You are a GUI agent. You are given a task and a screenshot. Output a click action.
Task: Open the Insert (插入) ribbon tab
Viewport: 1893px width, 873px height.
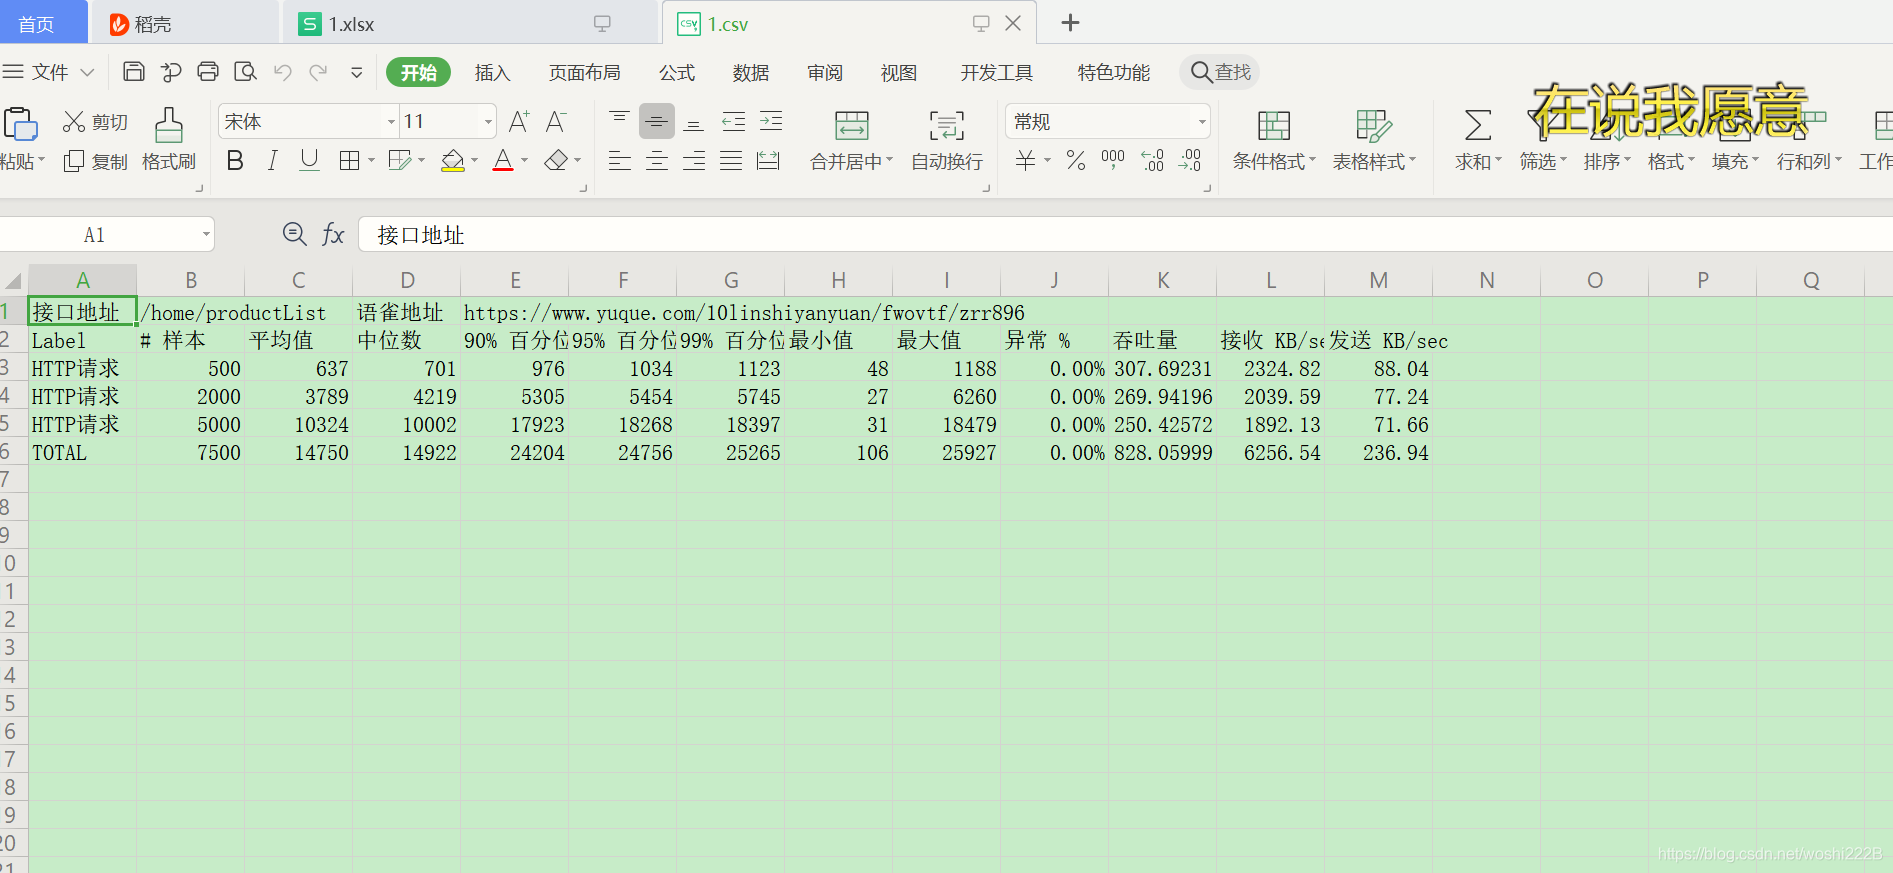coord(492,72)
